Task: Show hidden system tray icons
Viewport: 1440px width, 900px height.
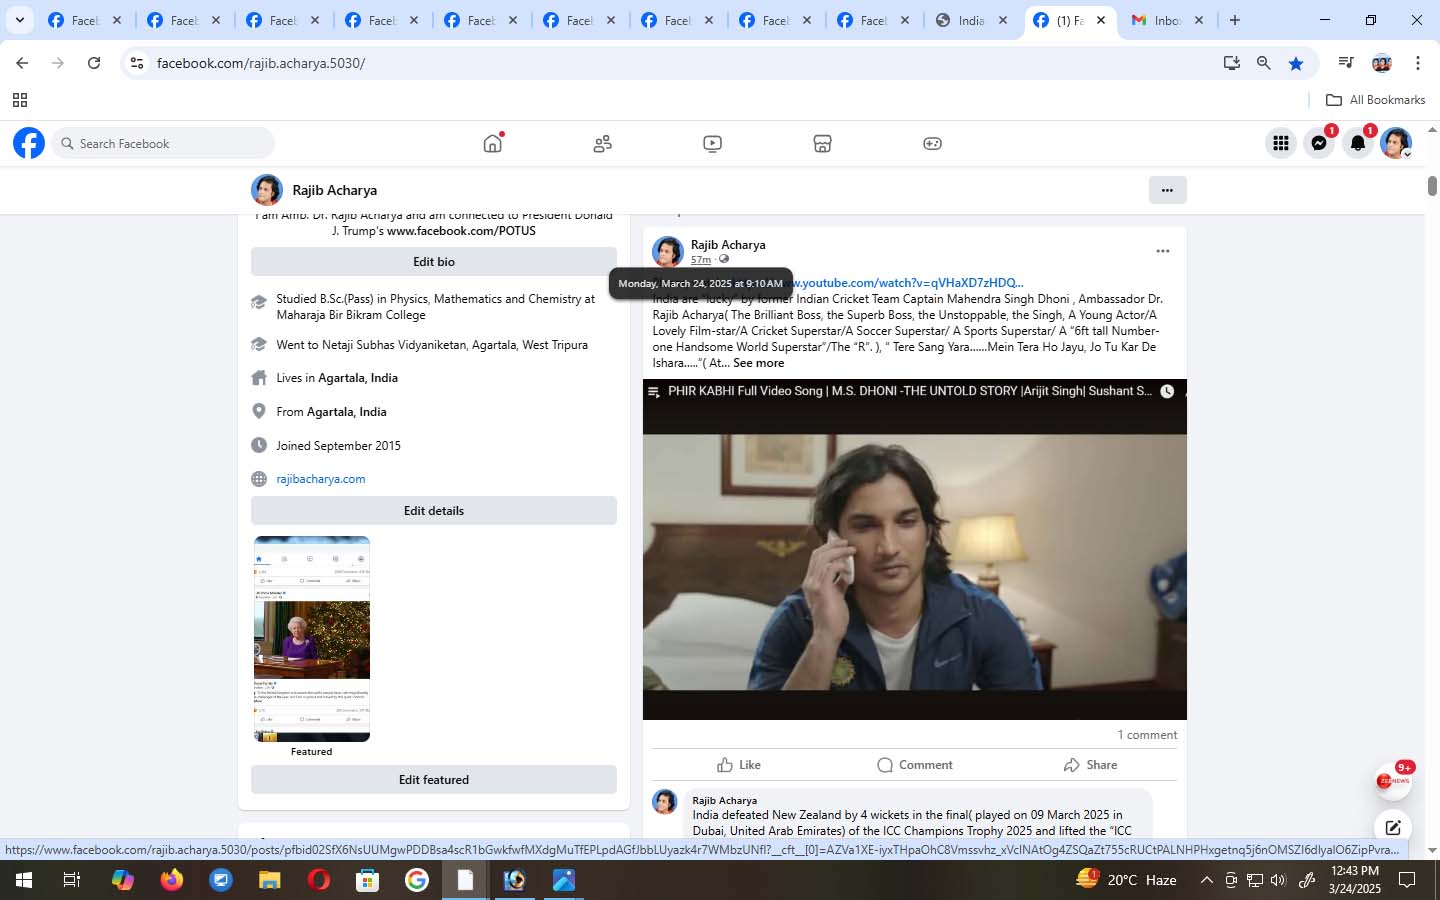Action: pos(1206,880)
